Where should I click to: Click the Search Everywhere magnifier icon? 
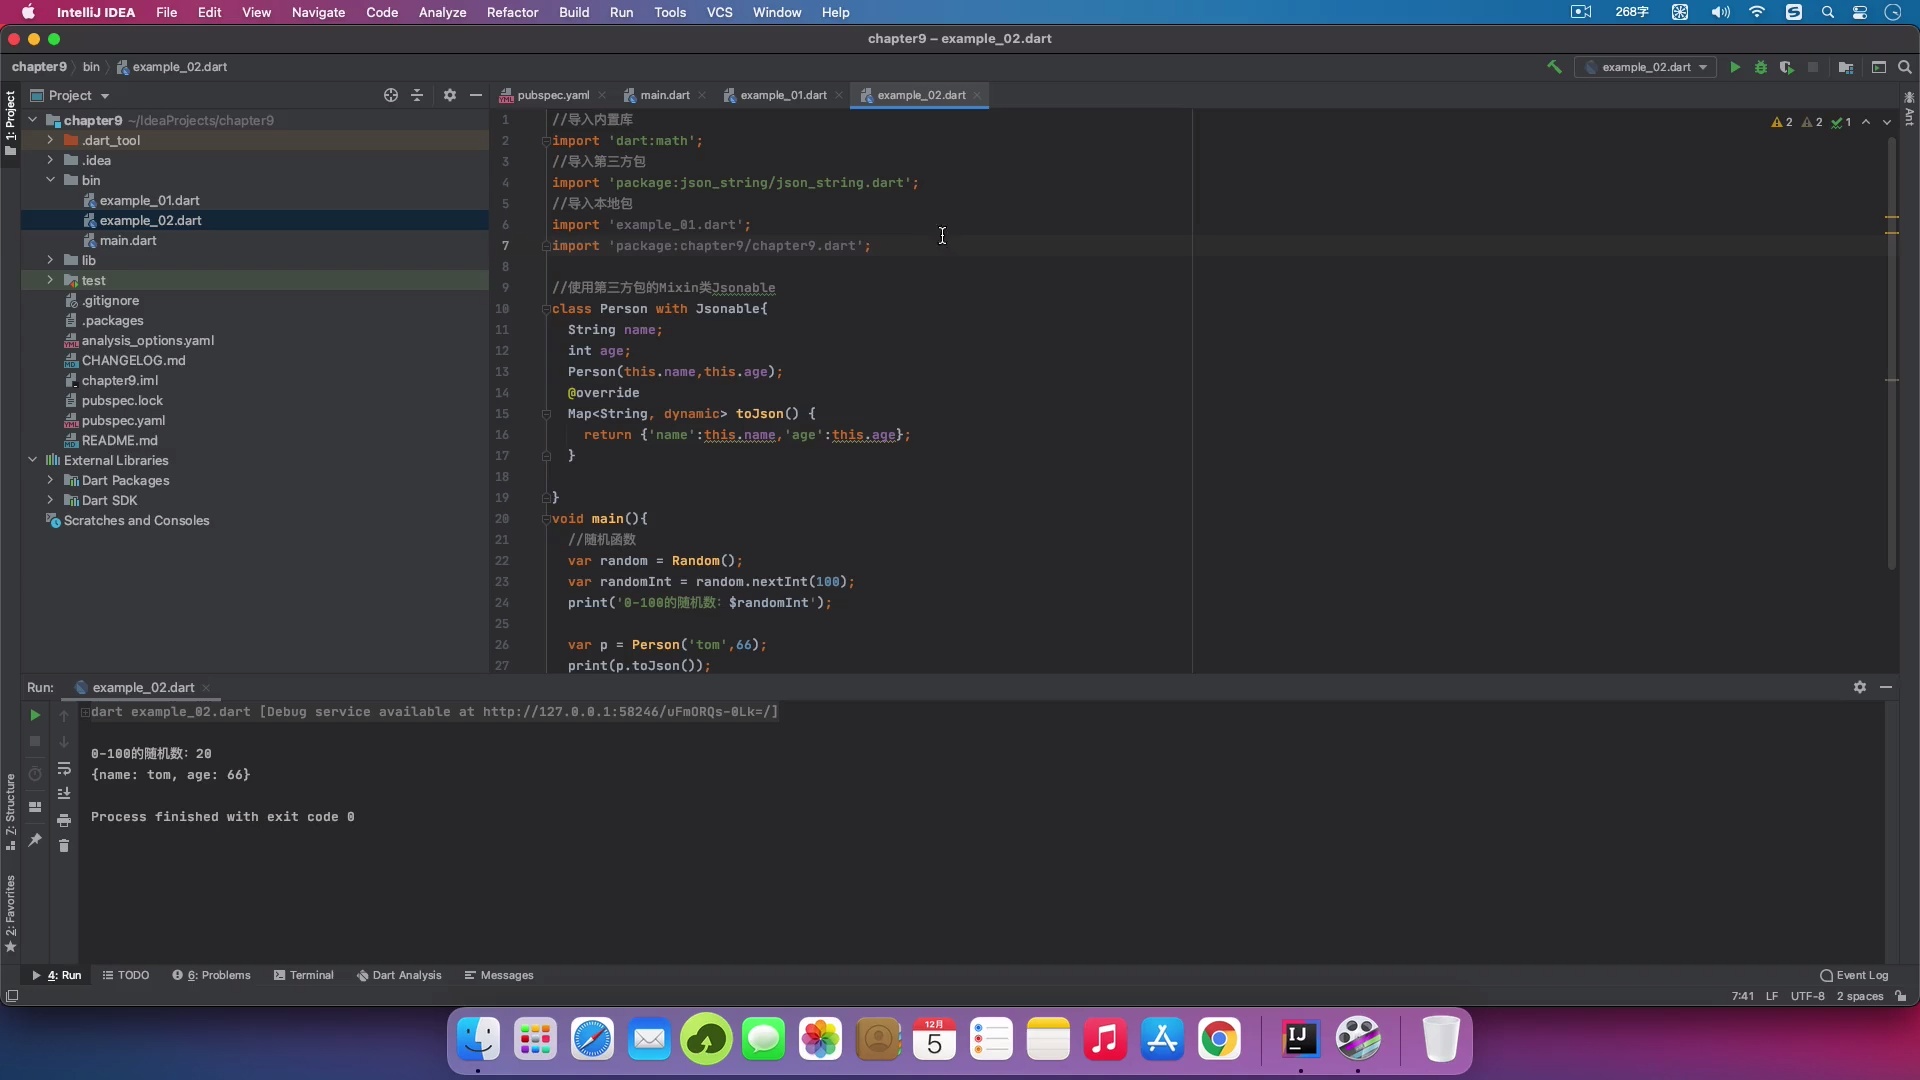[1905, 67]
